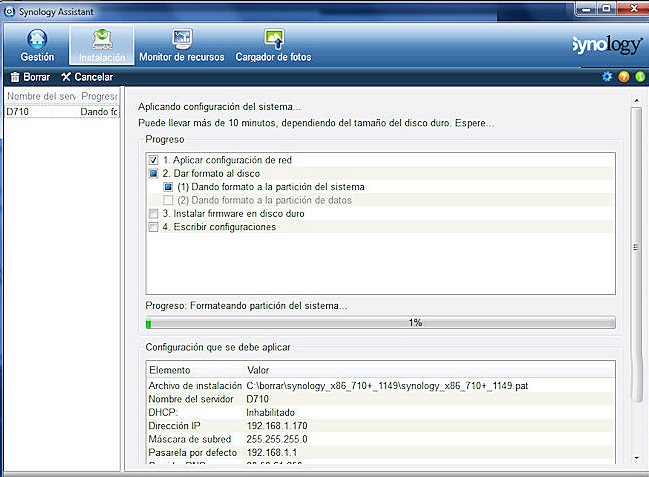Click the Dando fc progress cell

pyautogui.click(x=99, y=112)
